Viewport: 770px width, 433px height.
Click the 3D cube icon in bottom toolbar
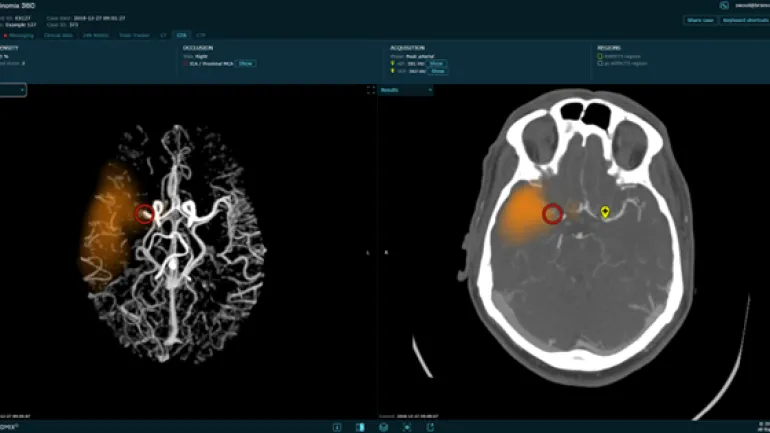[x=383, y=427]
